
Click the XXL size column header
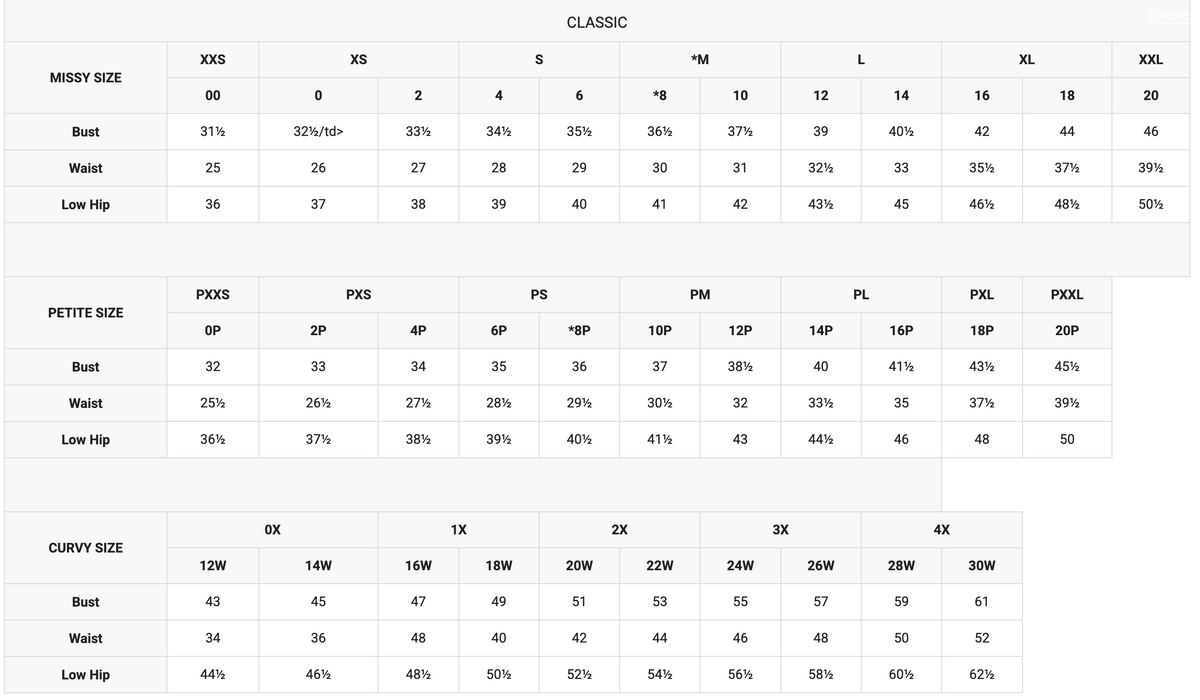point(1151,59)
